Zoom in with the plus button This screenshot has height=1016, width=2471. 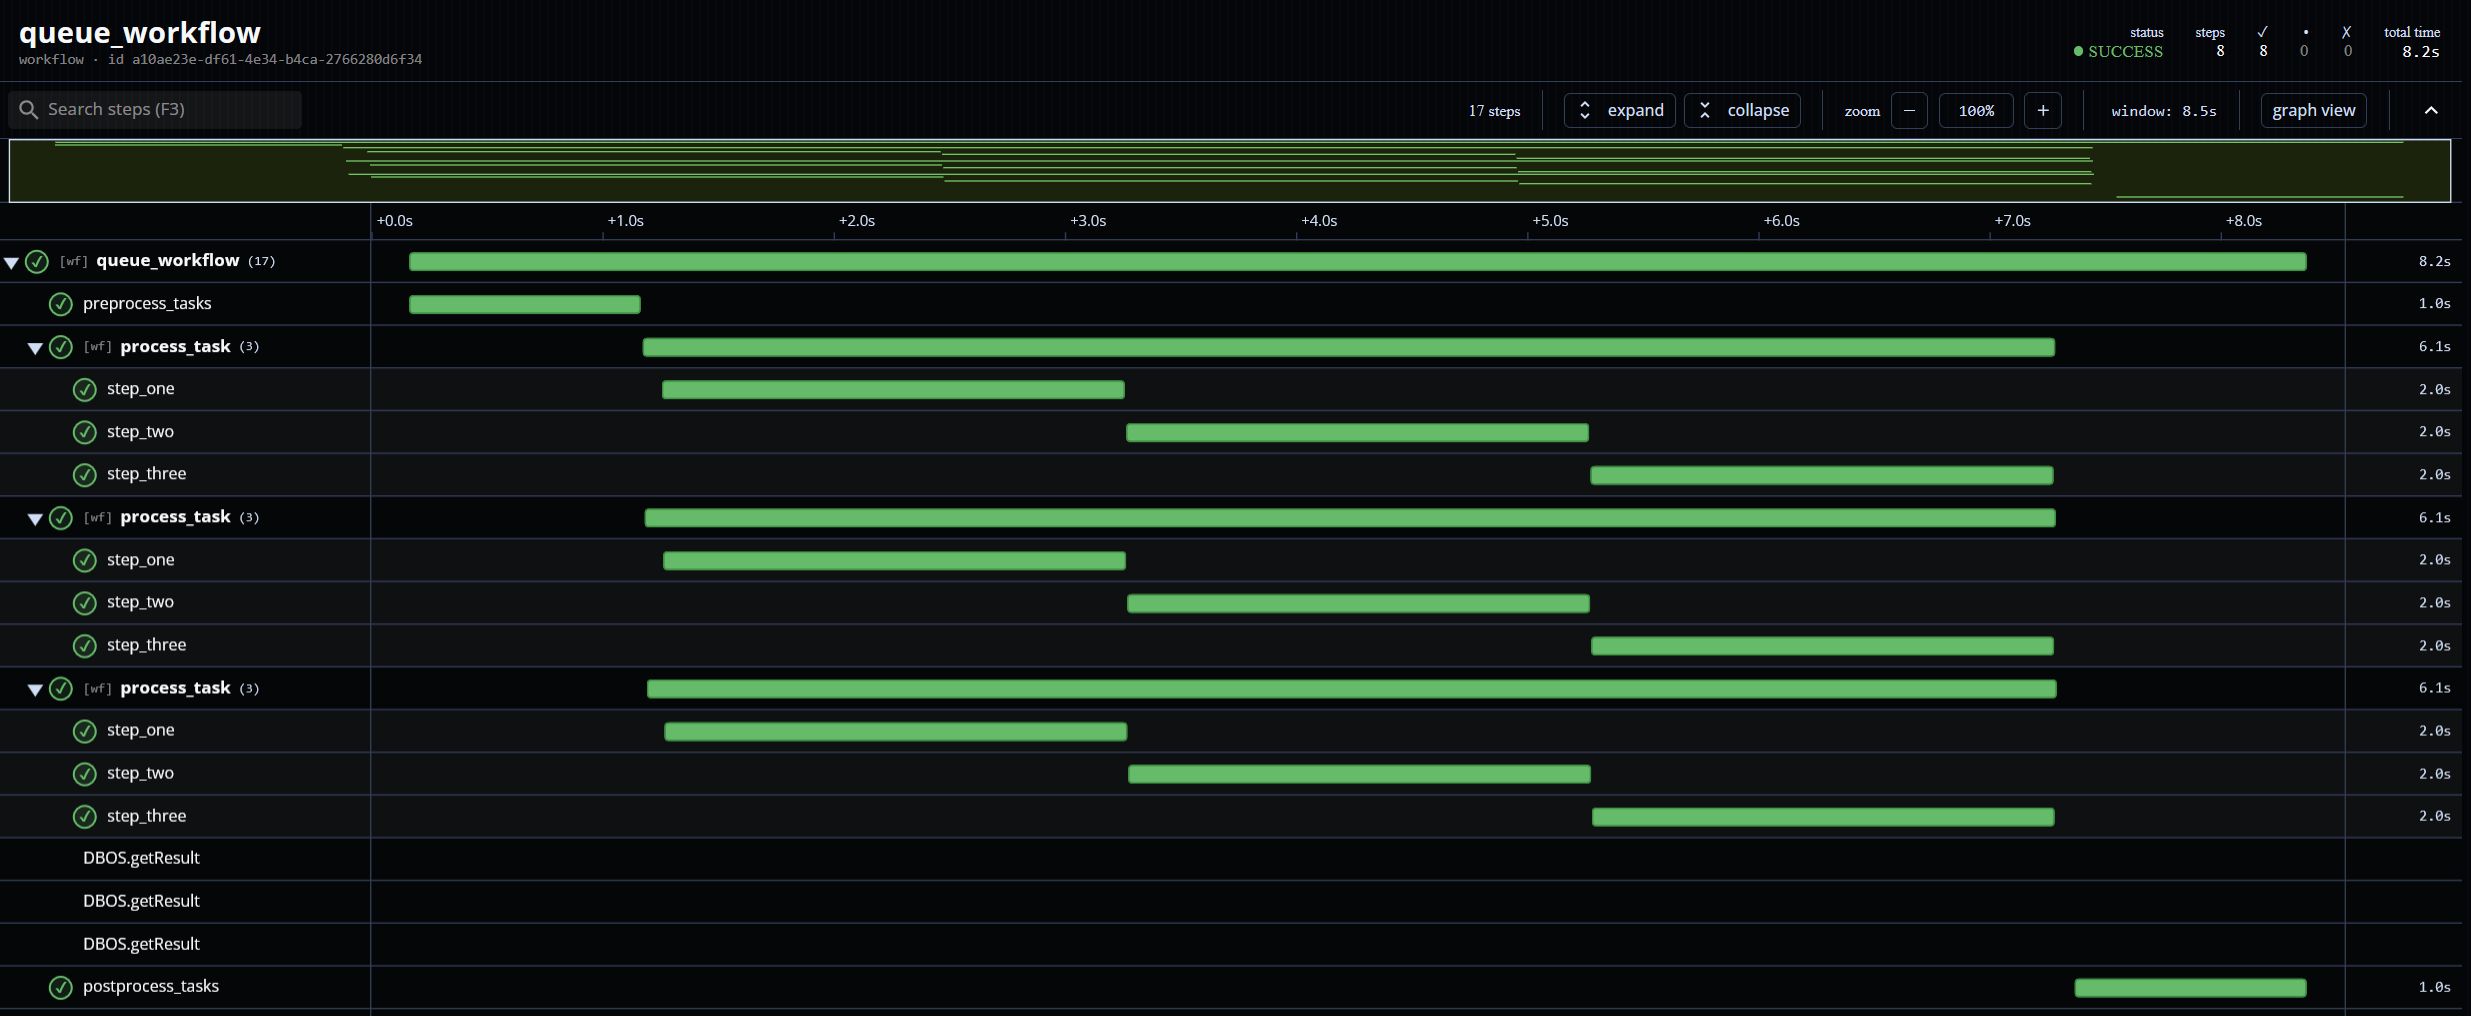click(2043, 110)
